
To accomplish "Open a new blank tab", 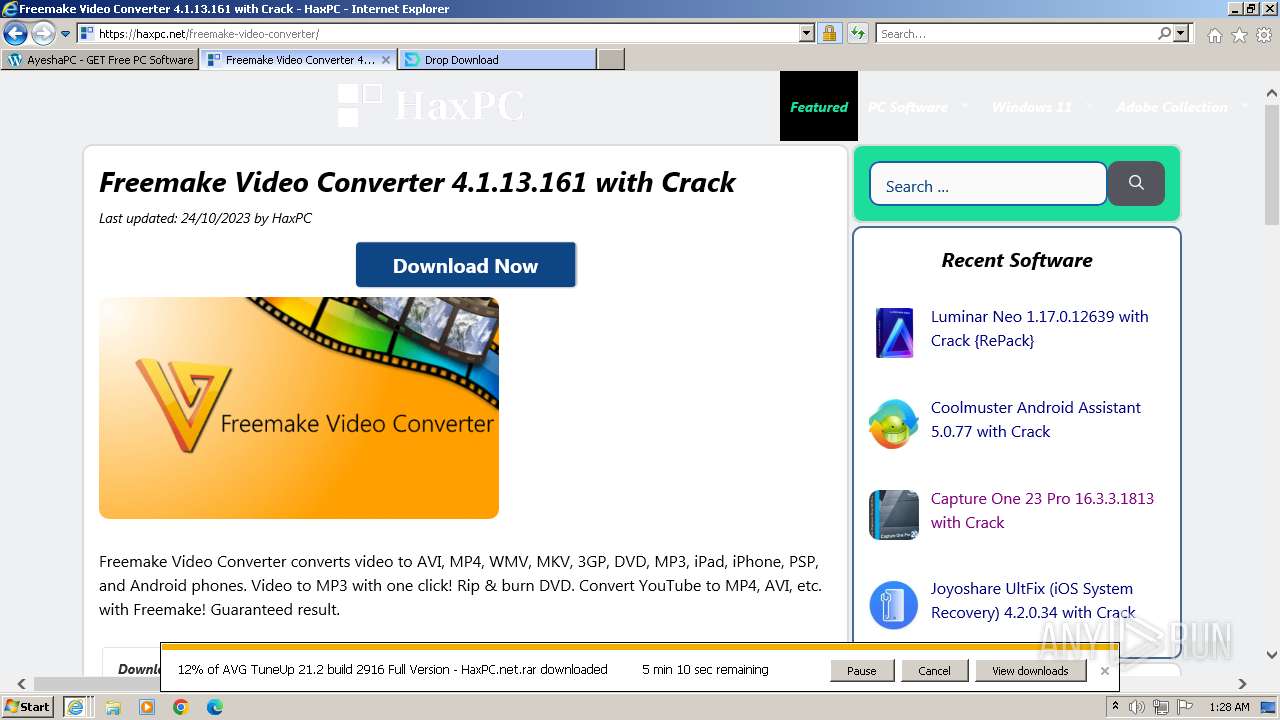I will point(611,60).
